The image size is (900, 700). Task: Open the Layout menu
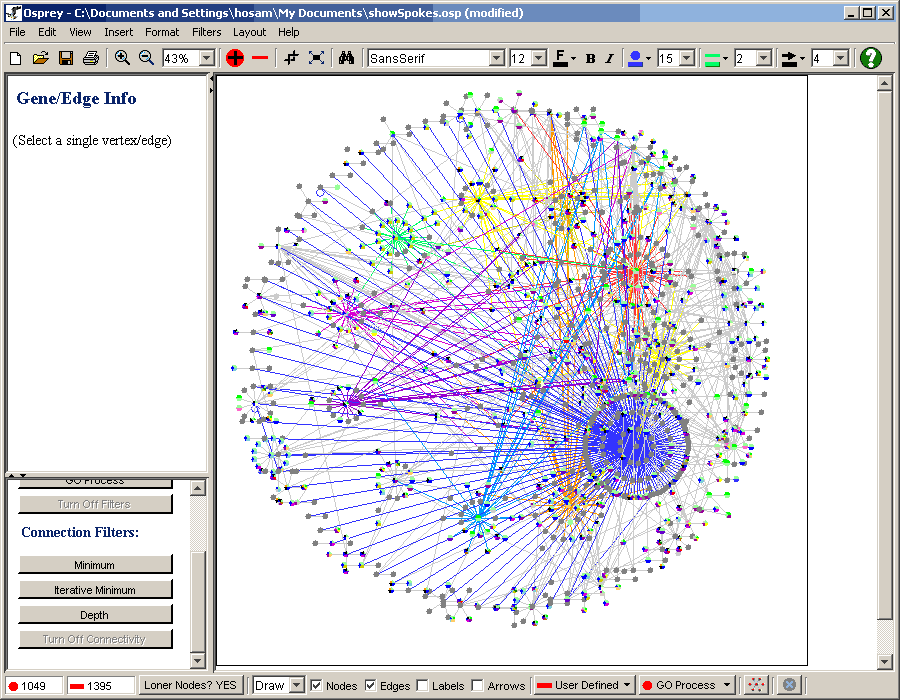click(249, 32)
